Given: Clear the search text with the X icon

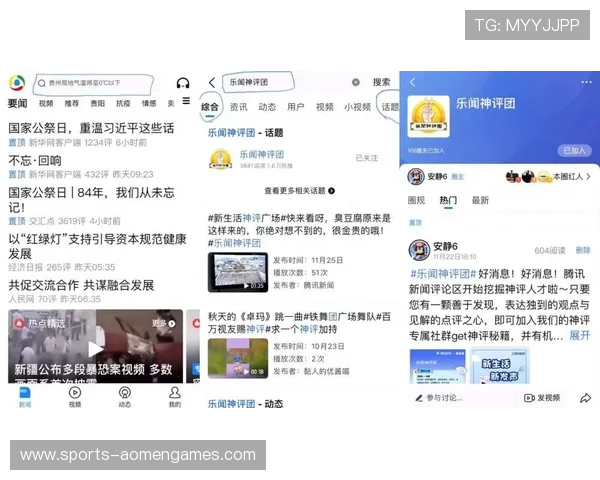Looking at the screenshot, I should pyautogui.click(x=355, y=82).
